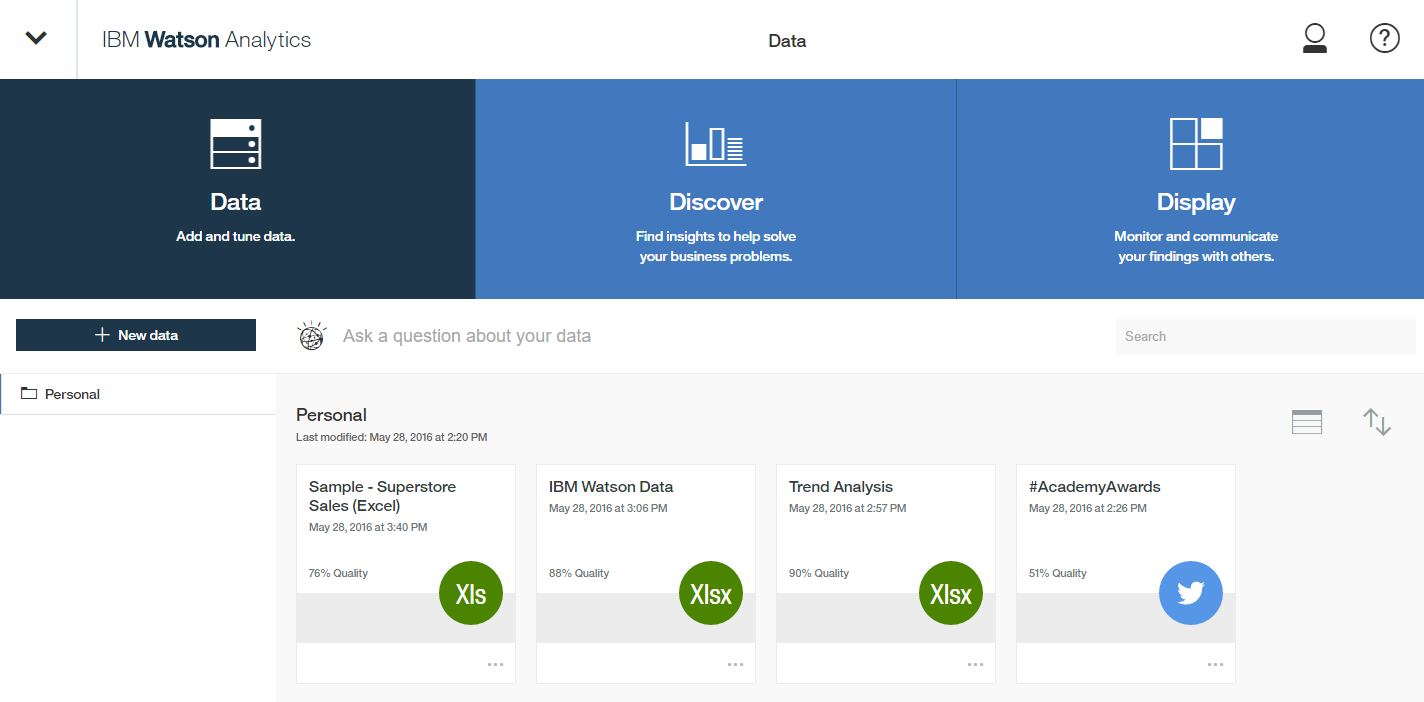The image size is (1424, 702).
Task: Switch to the Display tab
Action: click(x=1196, y=188)
